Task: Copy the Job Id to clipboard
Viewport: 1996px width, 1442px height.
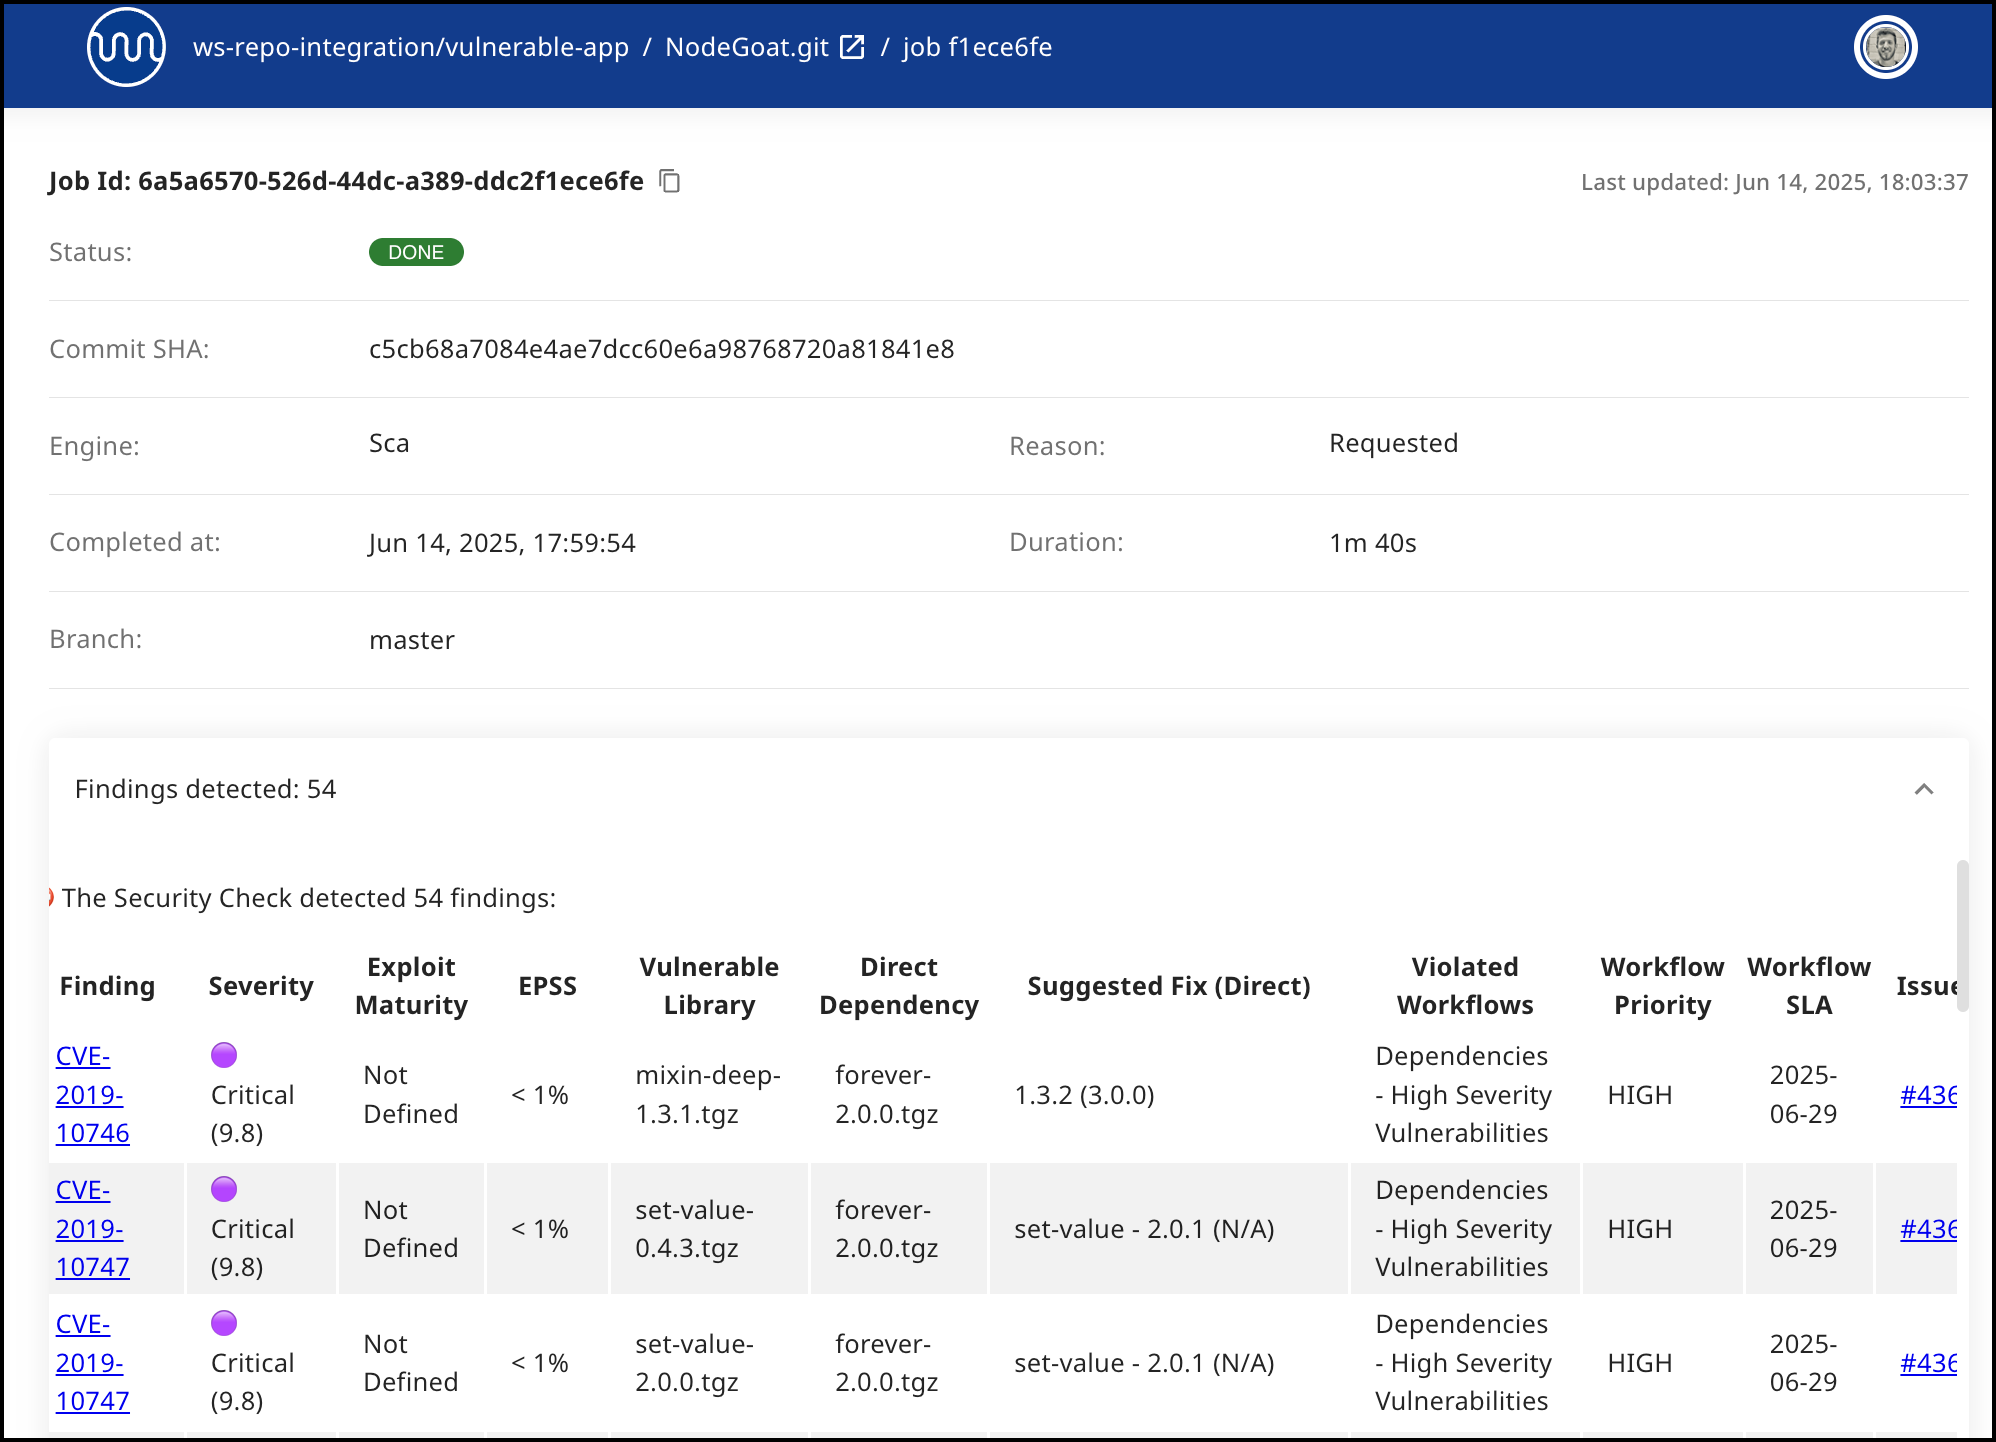Action: click(x=670, y=181)
